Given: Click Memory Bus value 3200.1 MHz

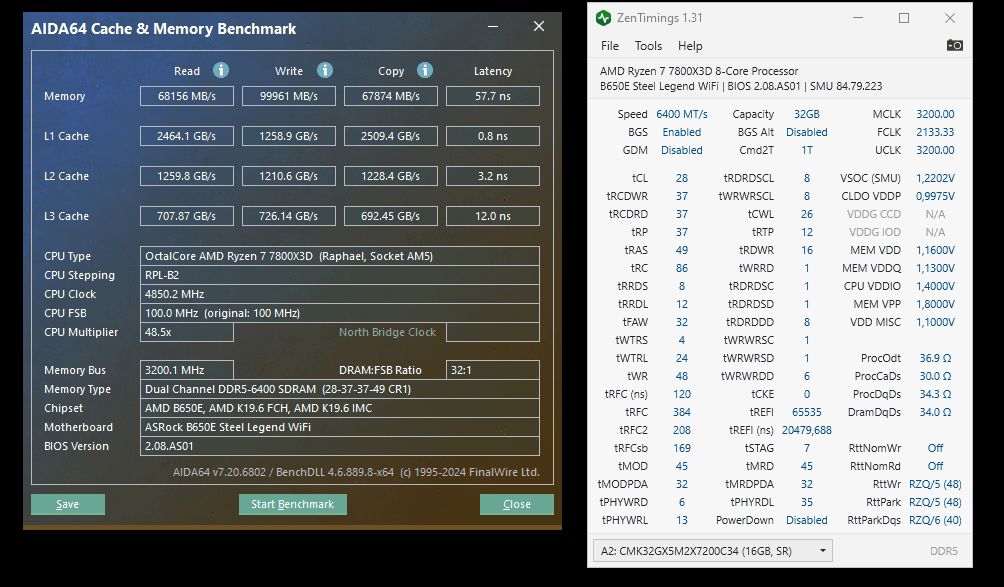Looking at the screenshot, I should click(x=187, y=370).
